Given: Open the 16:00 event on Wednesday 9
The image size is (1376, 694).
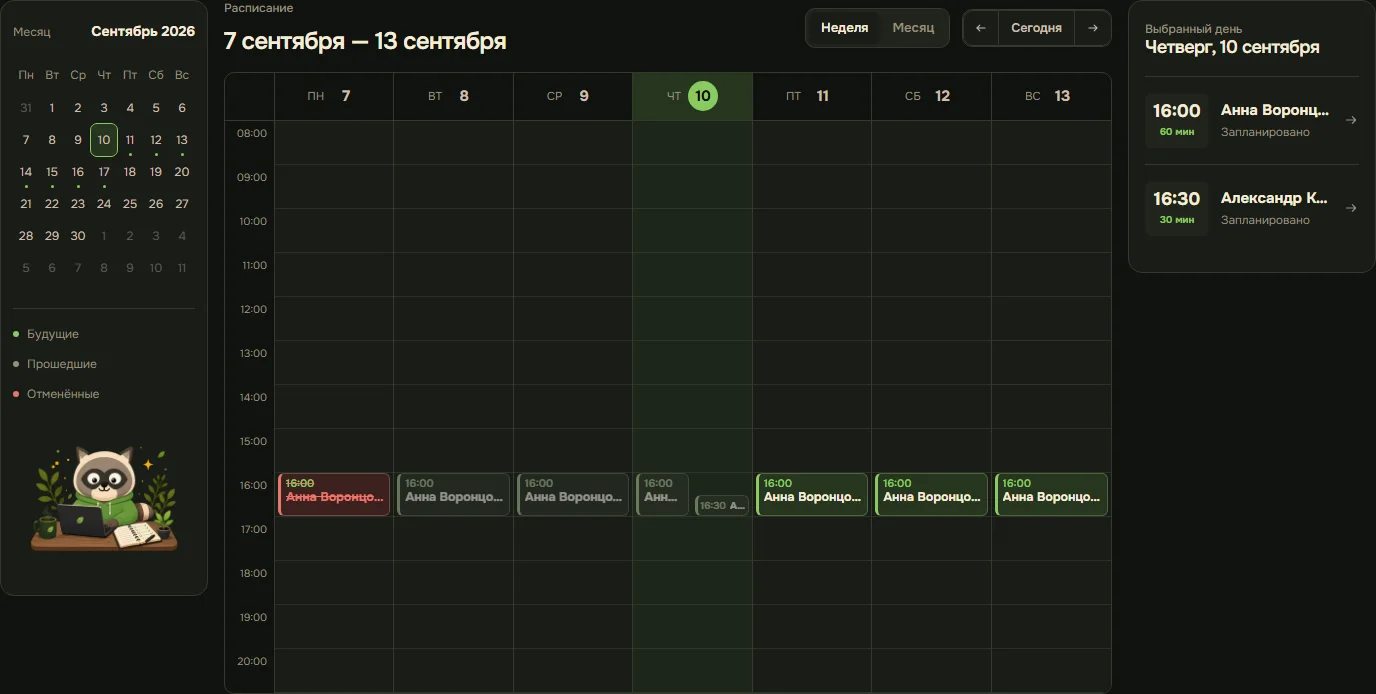Looking at the screenshot, I should click(573, 494).
